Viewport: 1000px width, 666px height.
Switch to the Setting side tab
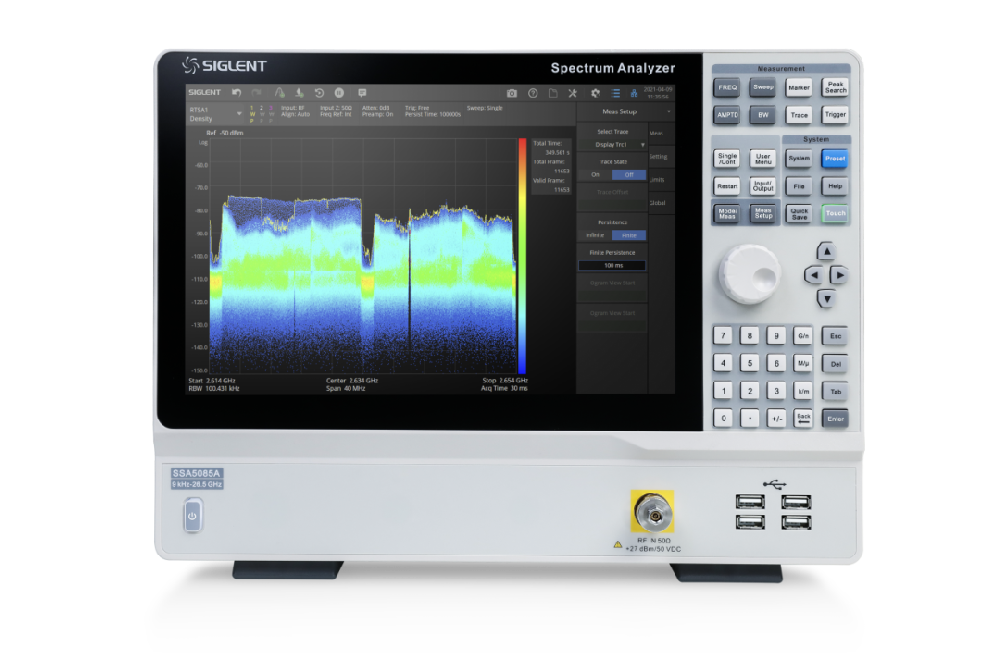(x=659, y=156)
